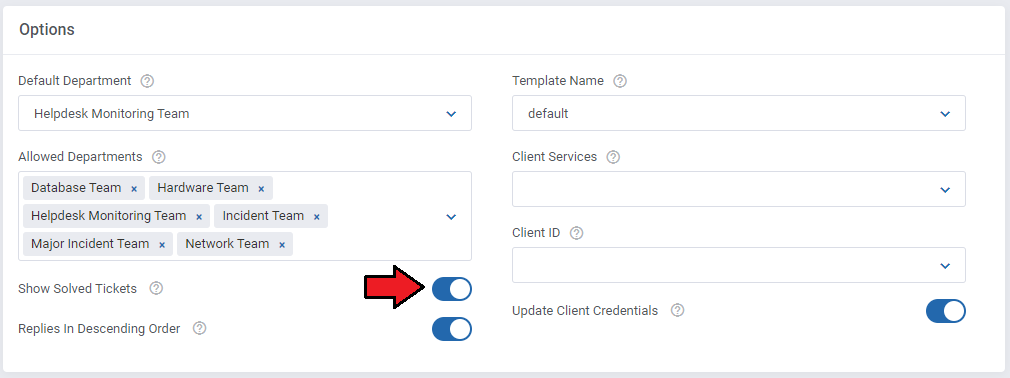Show help for Replies In Descending Order
The image size is (1010, 378).
[x=200, y=328]
